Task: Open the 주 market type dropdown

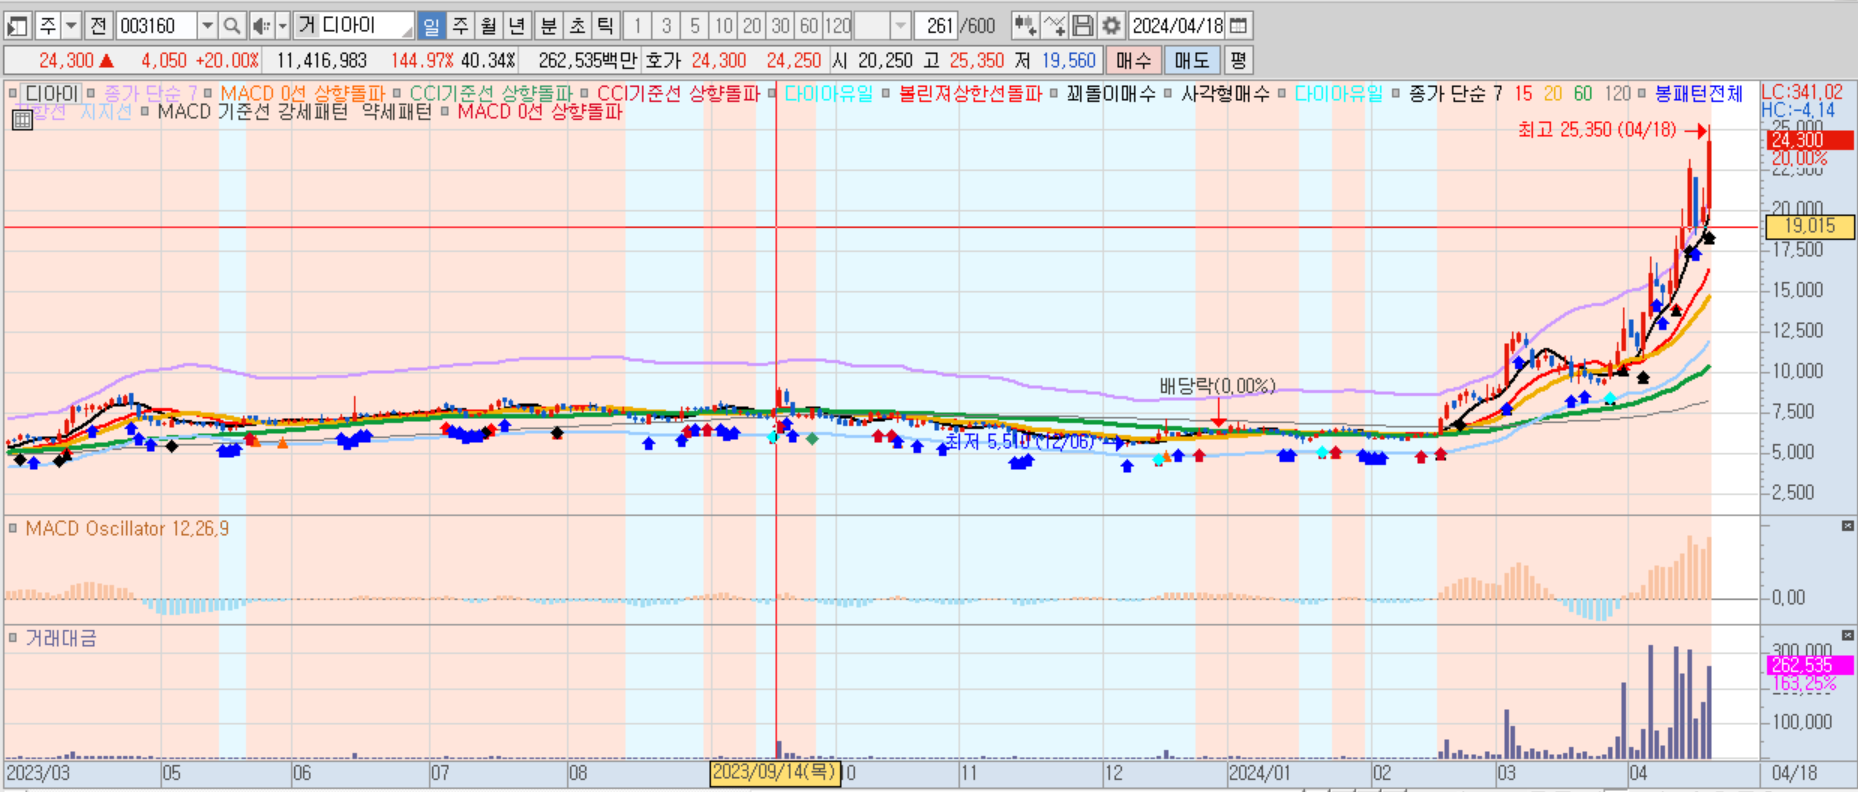Action: 71,26
